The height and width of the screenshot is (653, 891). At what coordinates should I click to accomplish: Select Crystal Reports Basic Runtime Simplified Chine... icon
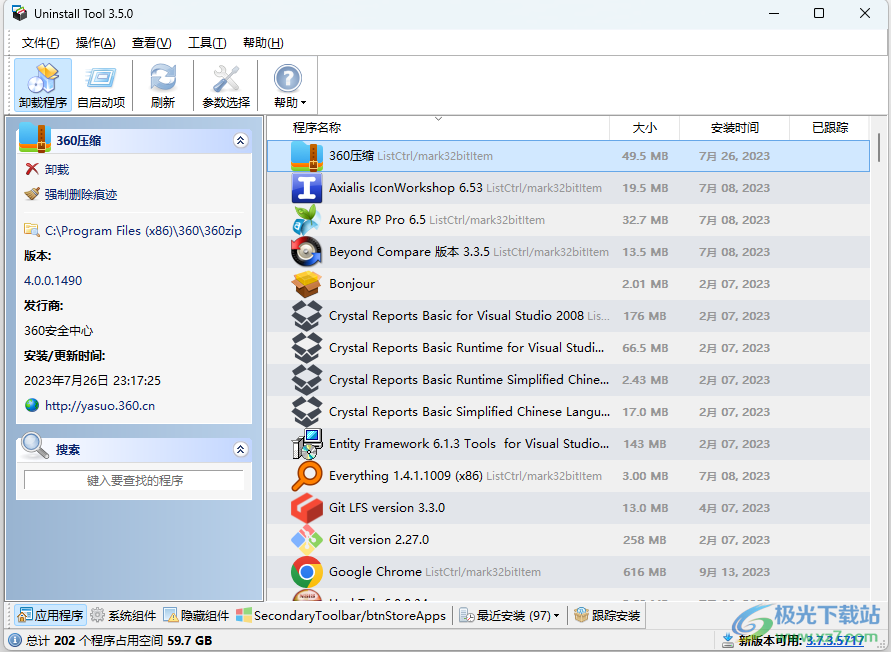pyautogui.click(x=307, y=380)
